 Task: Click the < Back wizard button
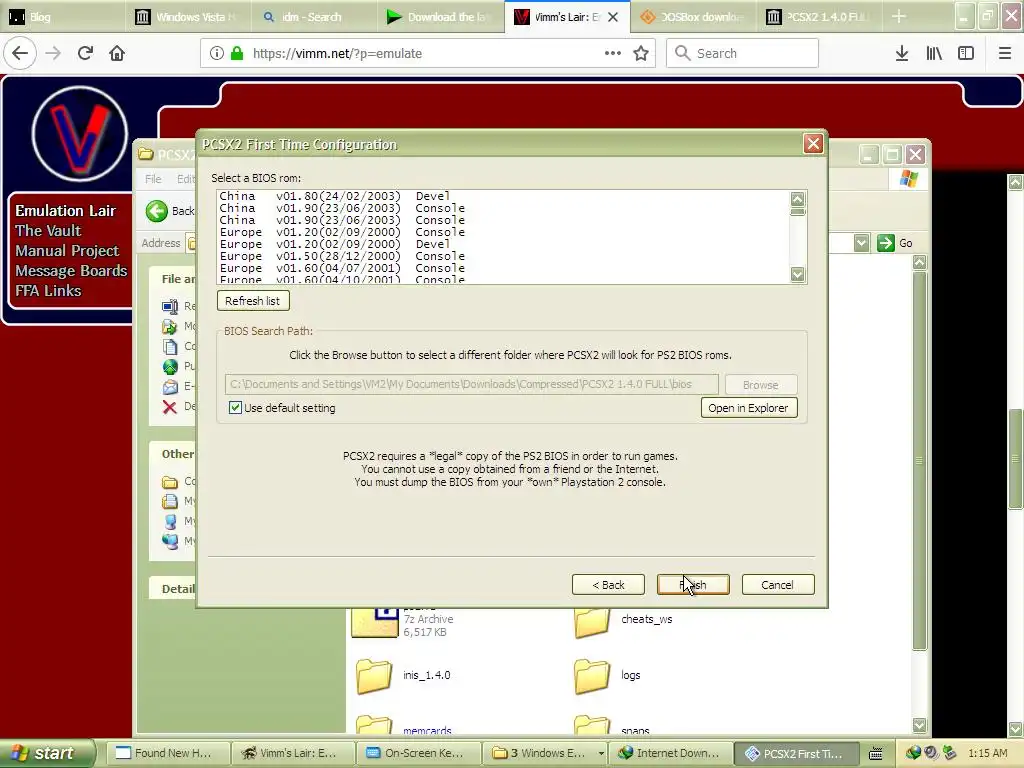click(608, 584)
